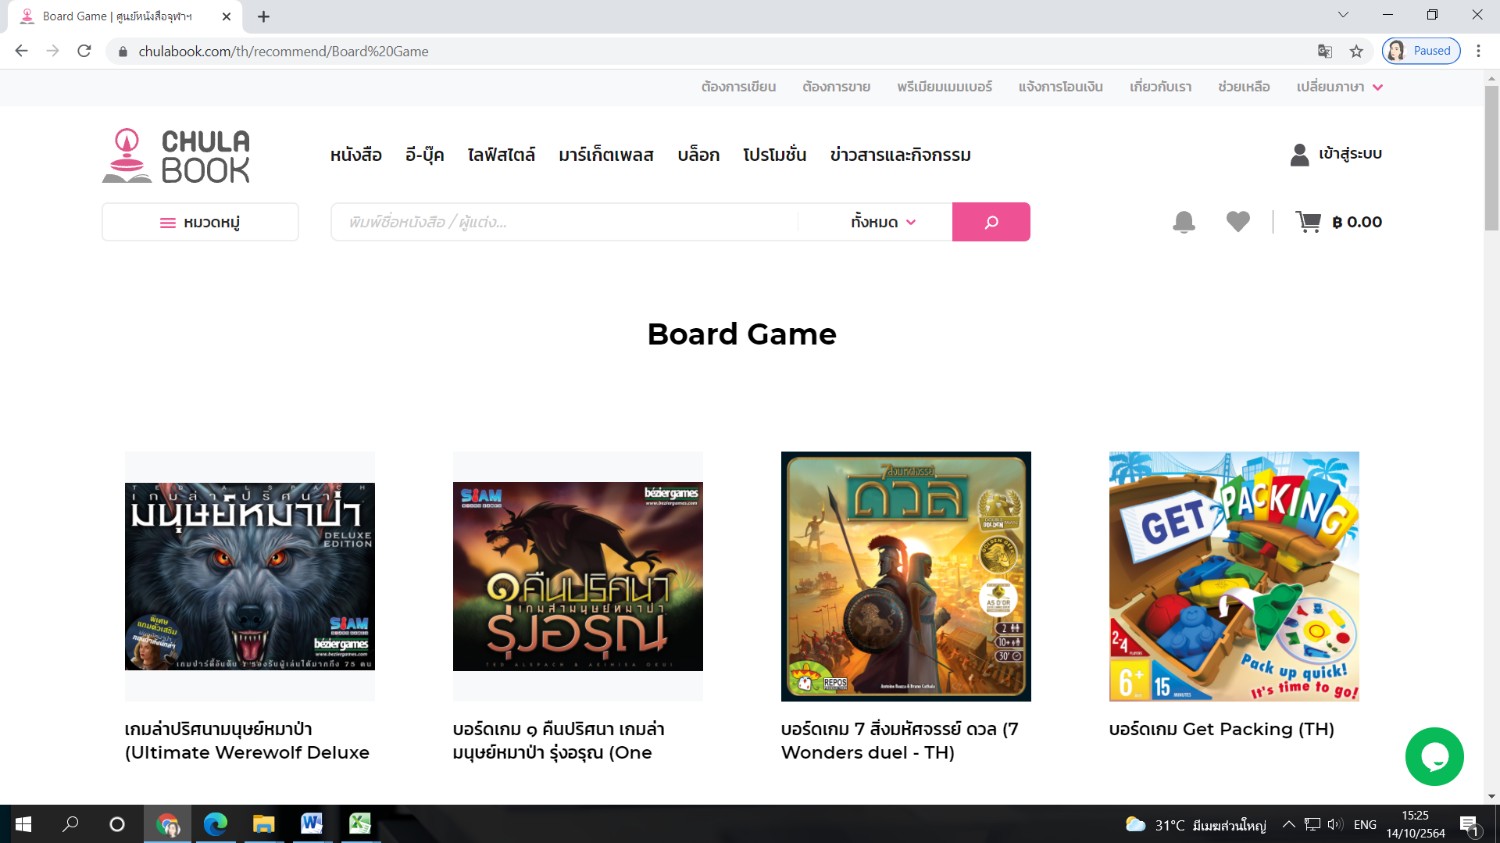Click the site lock icon in address bar

123,51
